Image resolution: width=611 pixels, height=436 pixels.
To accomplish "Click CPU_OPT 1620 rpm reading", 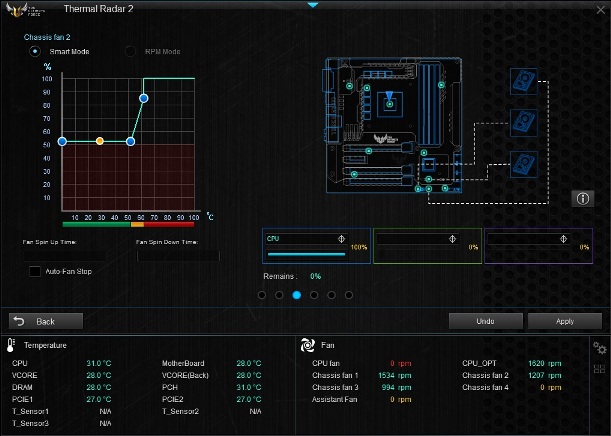I will [545, 363].
